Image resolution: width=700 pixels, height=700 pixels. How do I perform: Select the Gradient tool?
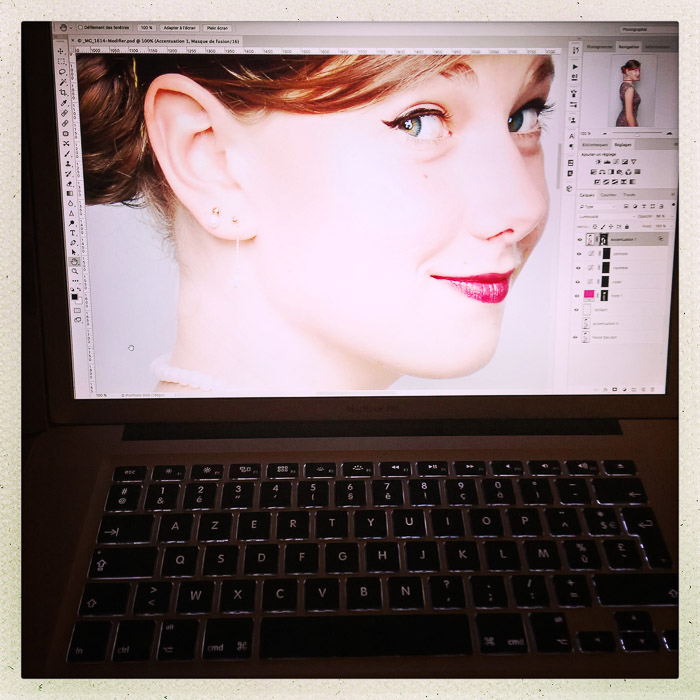[x=70, y=193]
